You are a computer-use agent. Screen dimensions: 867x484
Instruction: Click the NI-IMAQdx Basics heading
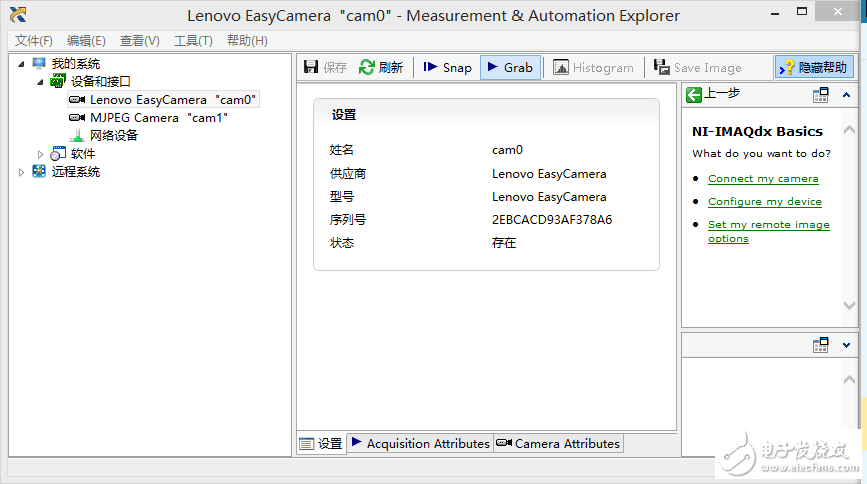(x=757, y=132)
